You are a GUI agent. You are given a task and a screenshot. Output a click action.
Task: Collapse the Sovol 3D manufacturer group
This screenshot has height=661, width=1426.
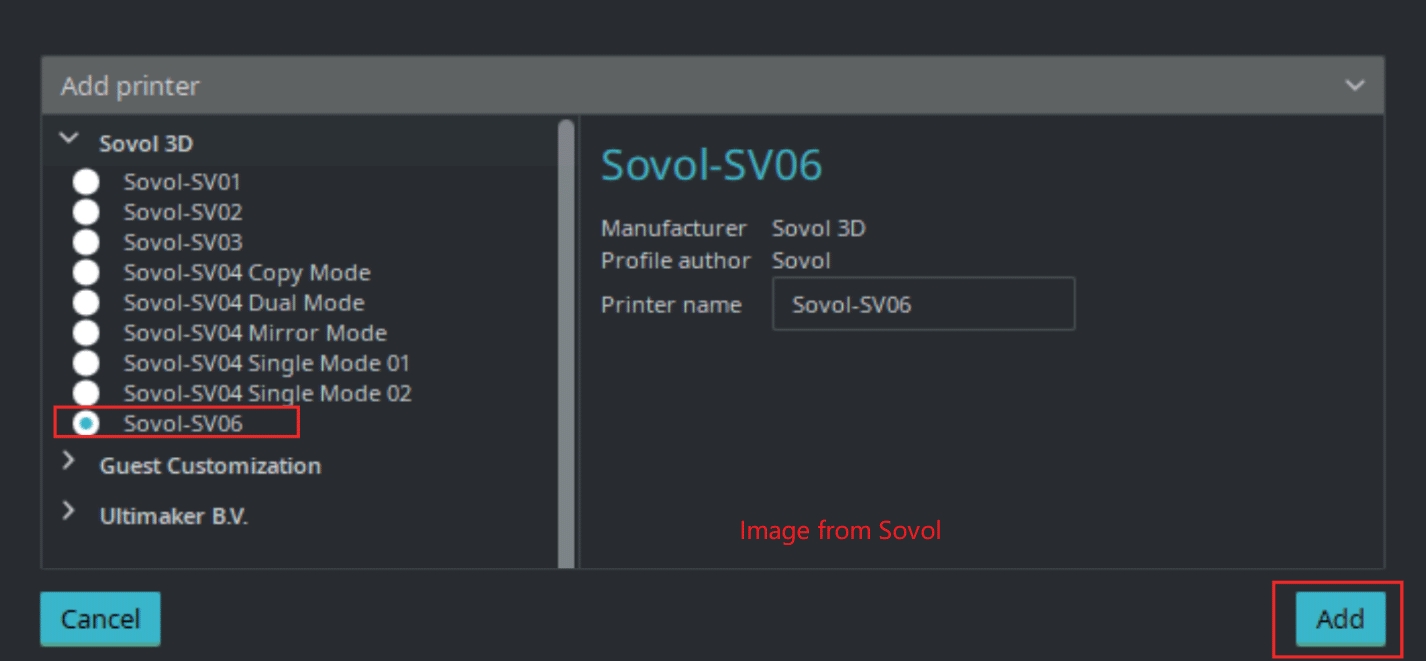click(x=69, y=140)
